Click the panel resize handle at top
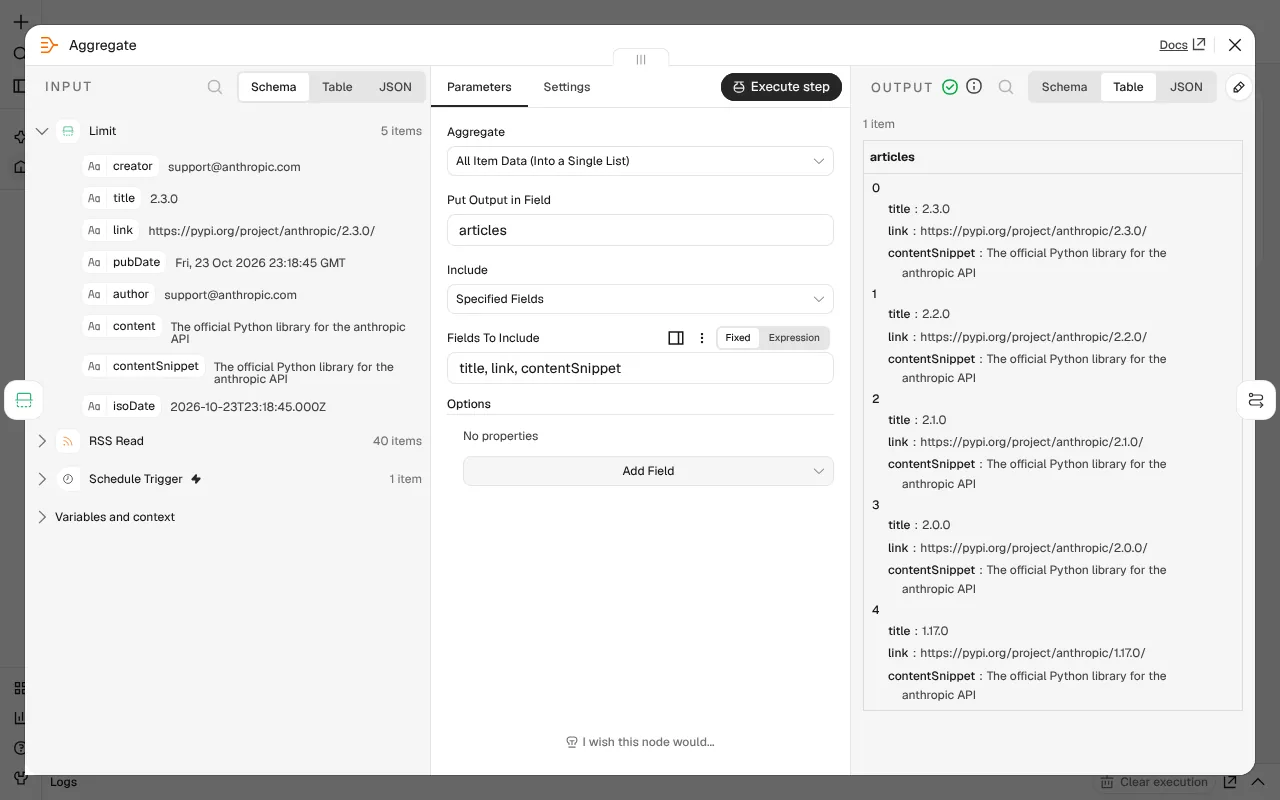Image resolution: width=1280 pixels, height=800 pixels. tap(641, 59)
